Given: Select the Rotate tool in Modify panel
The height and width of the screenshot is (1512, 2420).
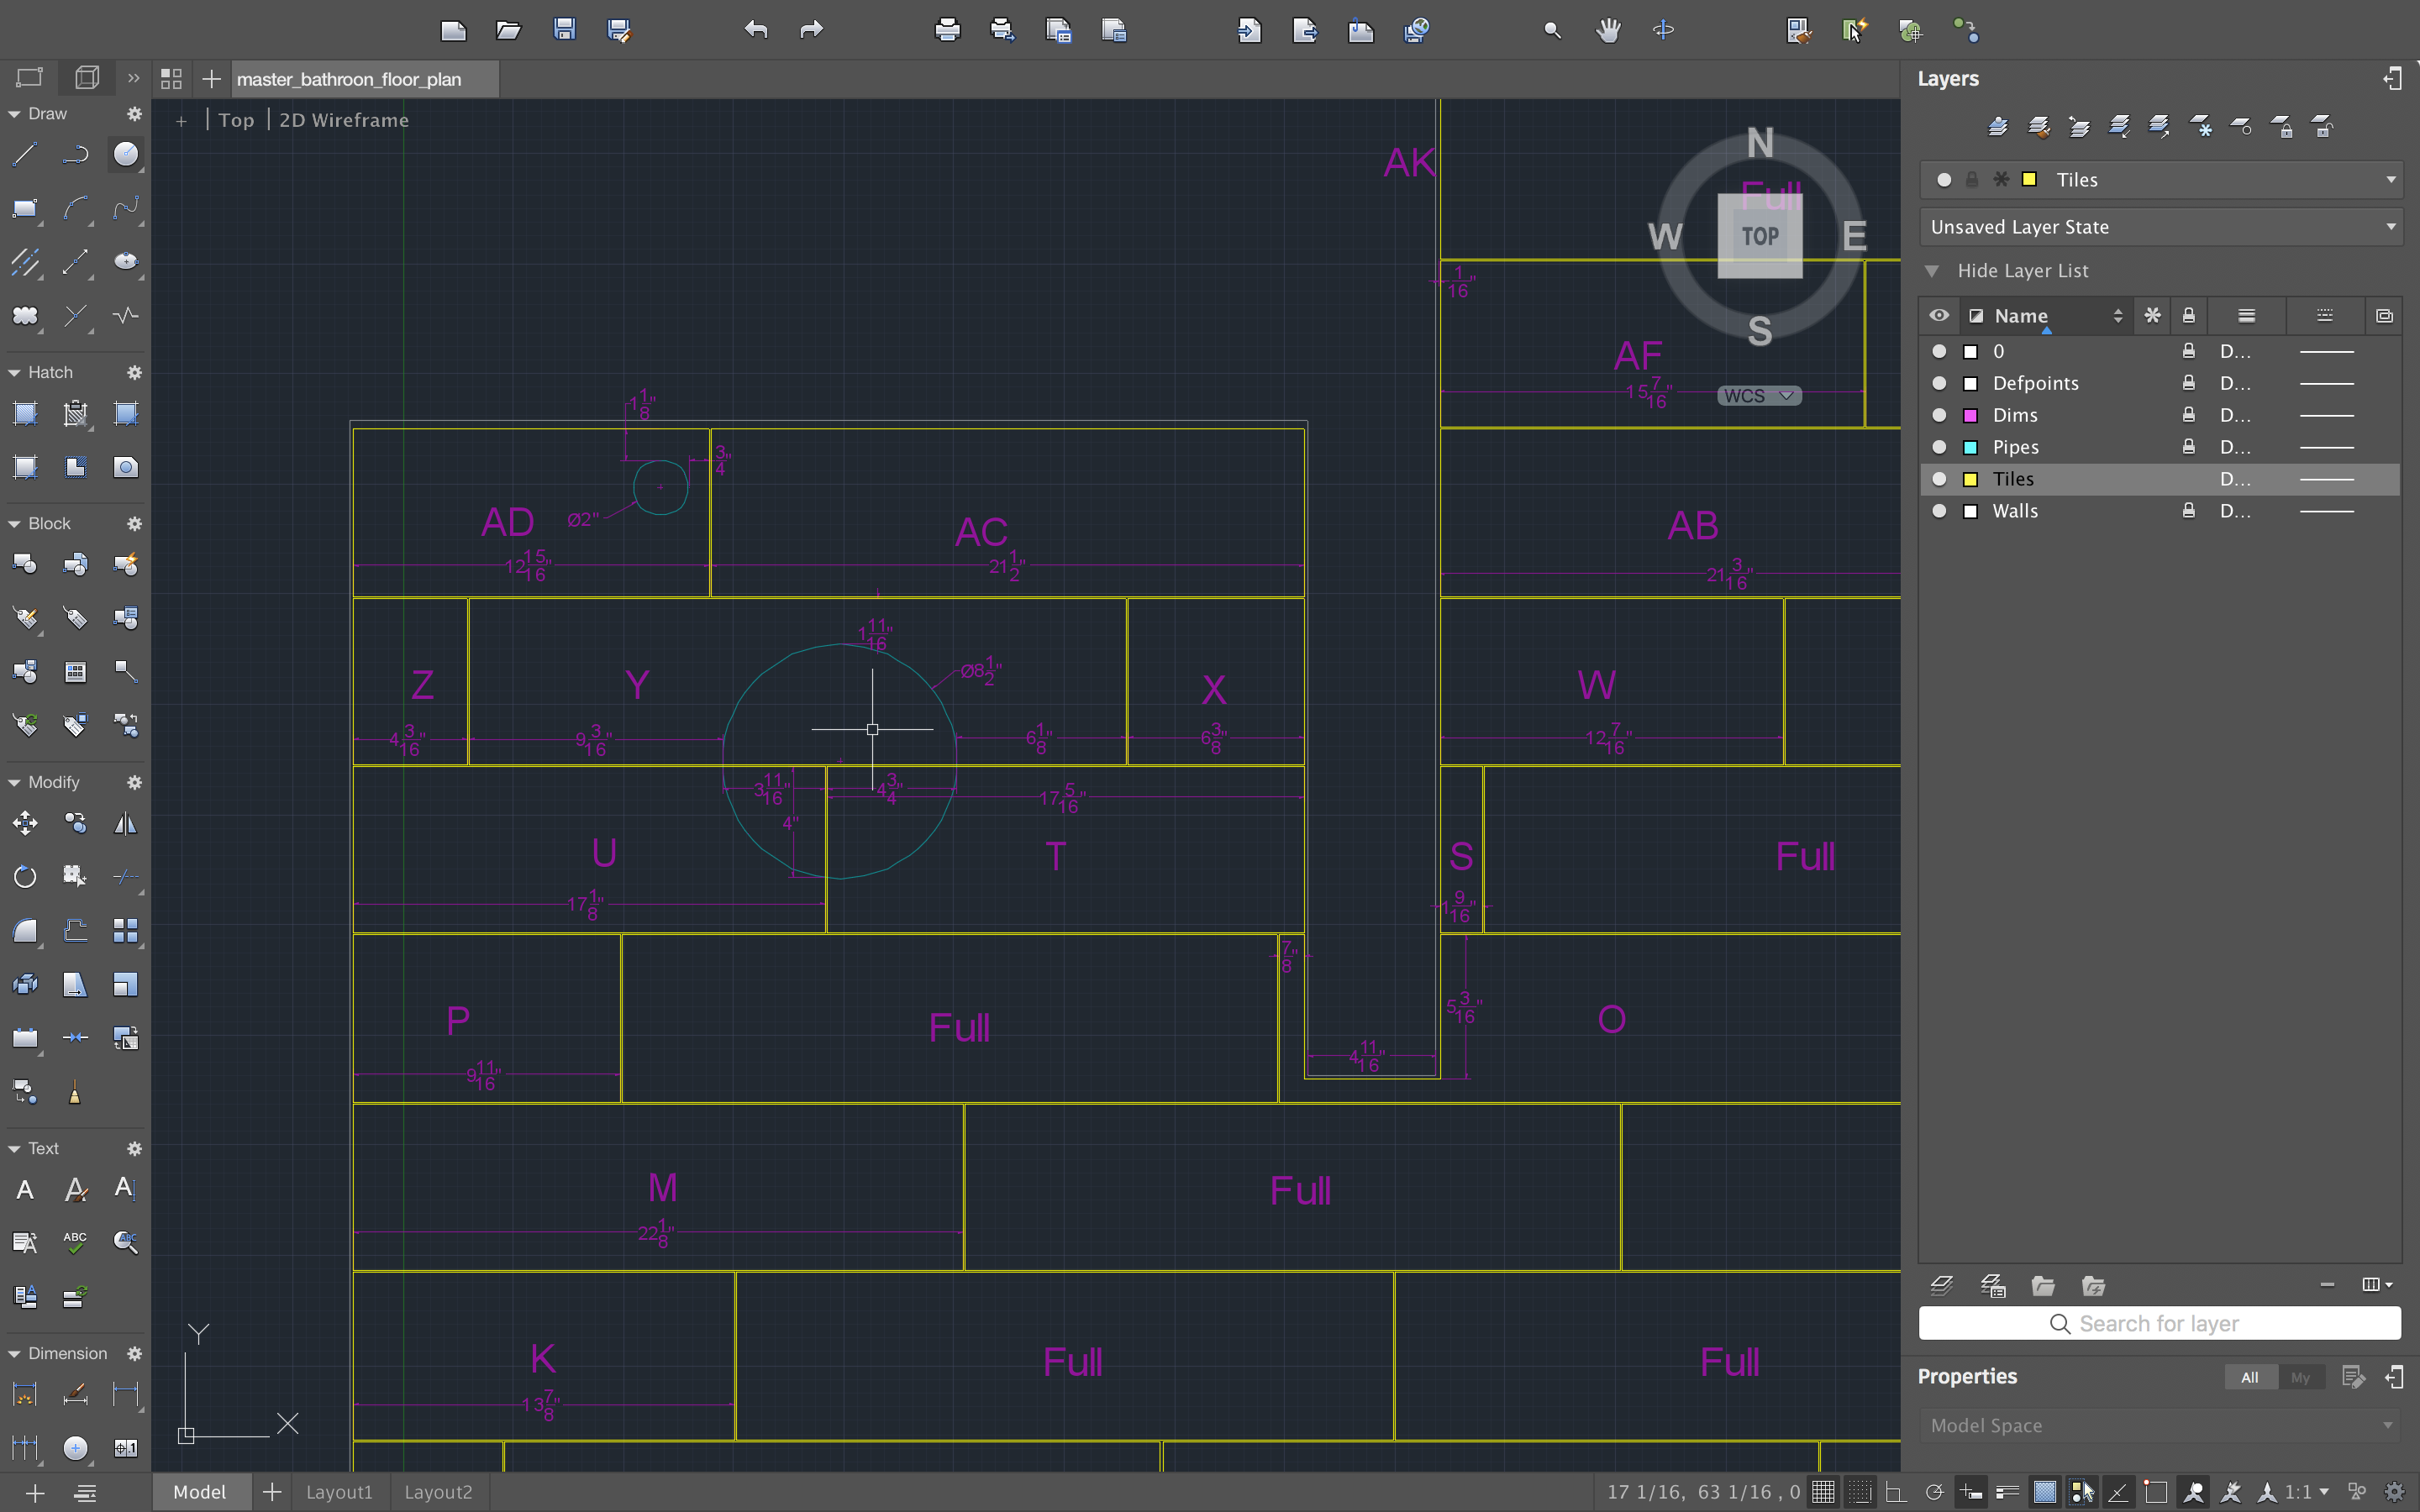Looking at the screenshot, I should click(25, 877).
